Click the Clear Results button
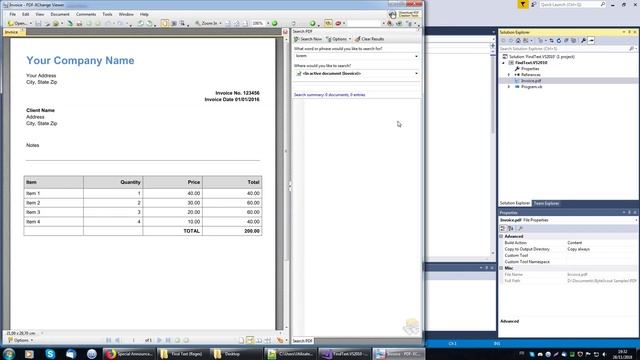Image resolution: width=640 pixels, height=360 pixels. point(369,39)
